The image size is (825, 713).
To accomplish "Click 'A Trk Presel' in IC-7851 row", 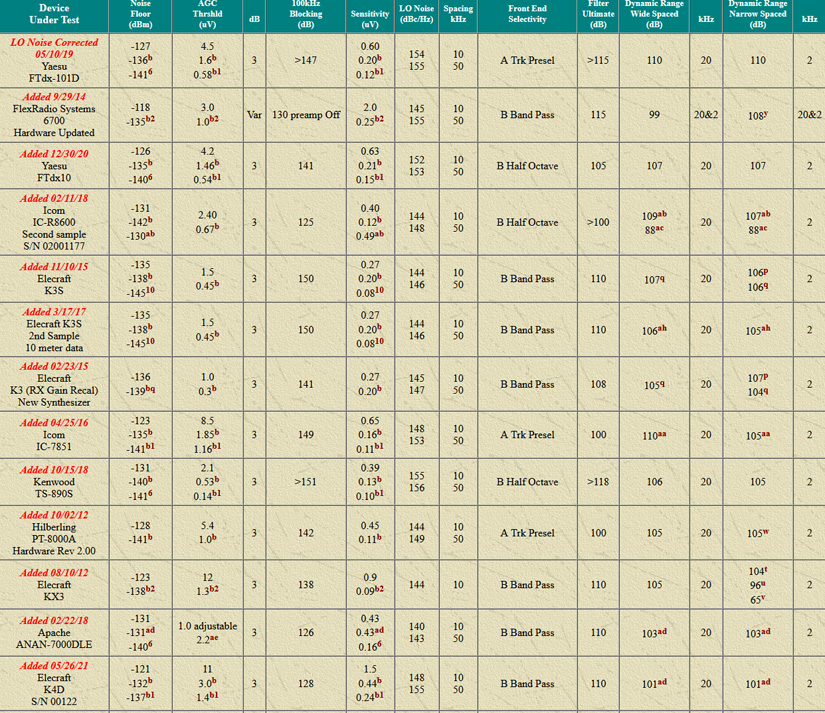I will 527,435.
